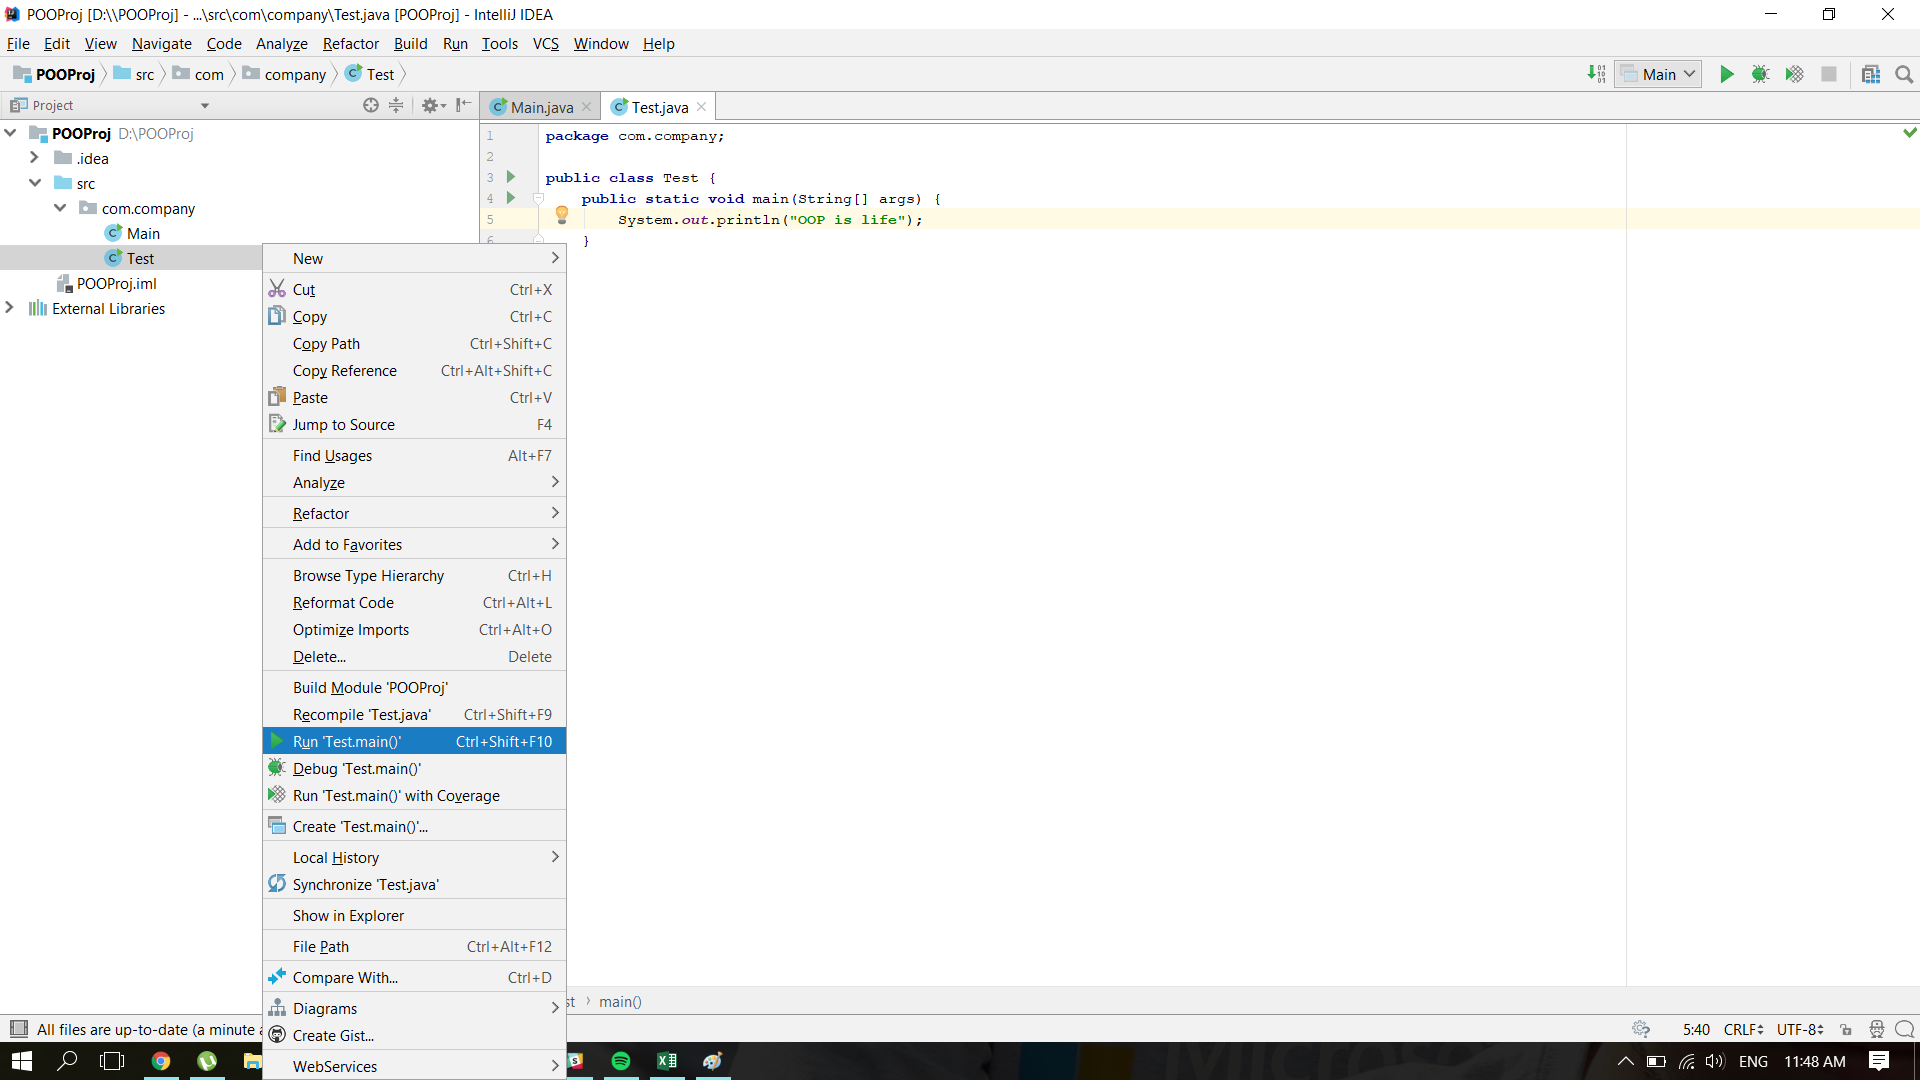
Task: Open the New submenu
Action: coord(414,258)
